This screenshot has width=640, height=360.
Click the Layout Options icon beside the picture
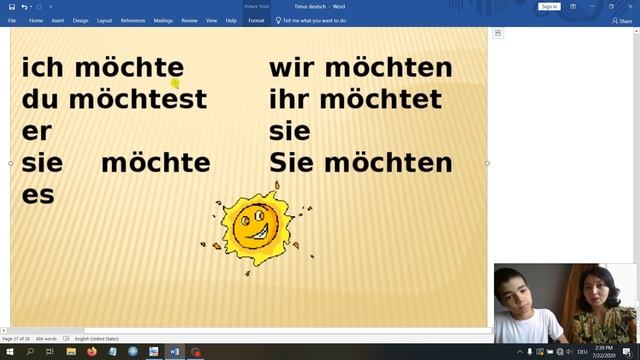pos(498,33)
